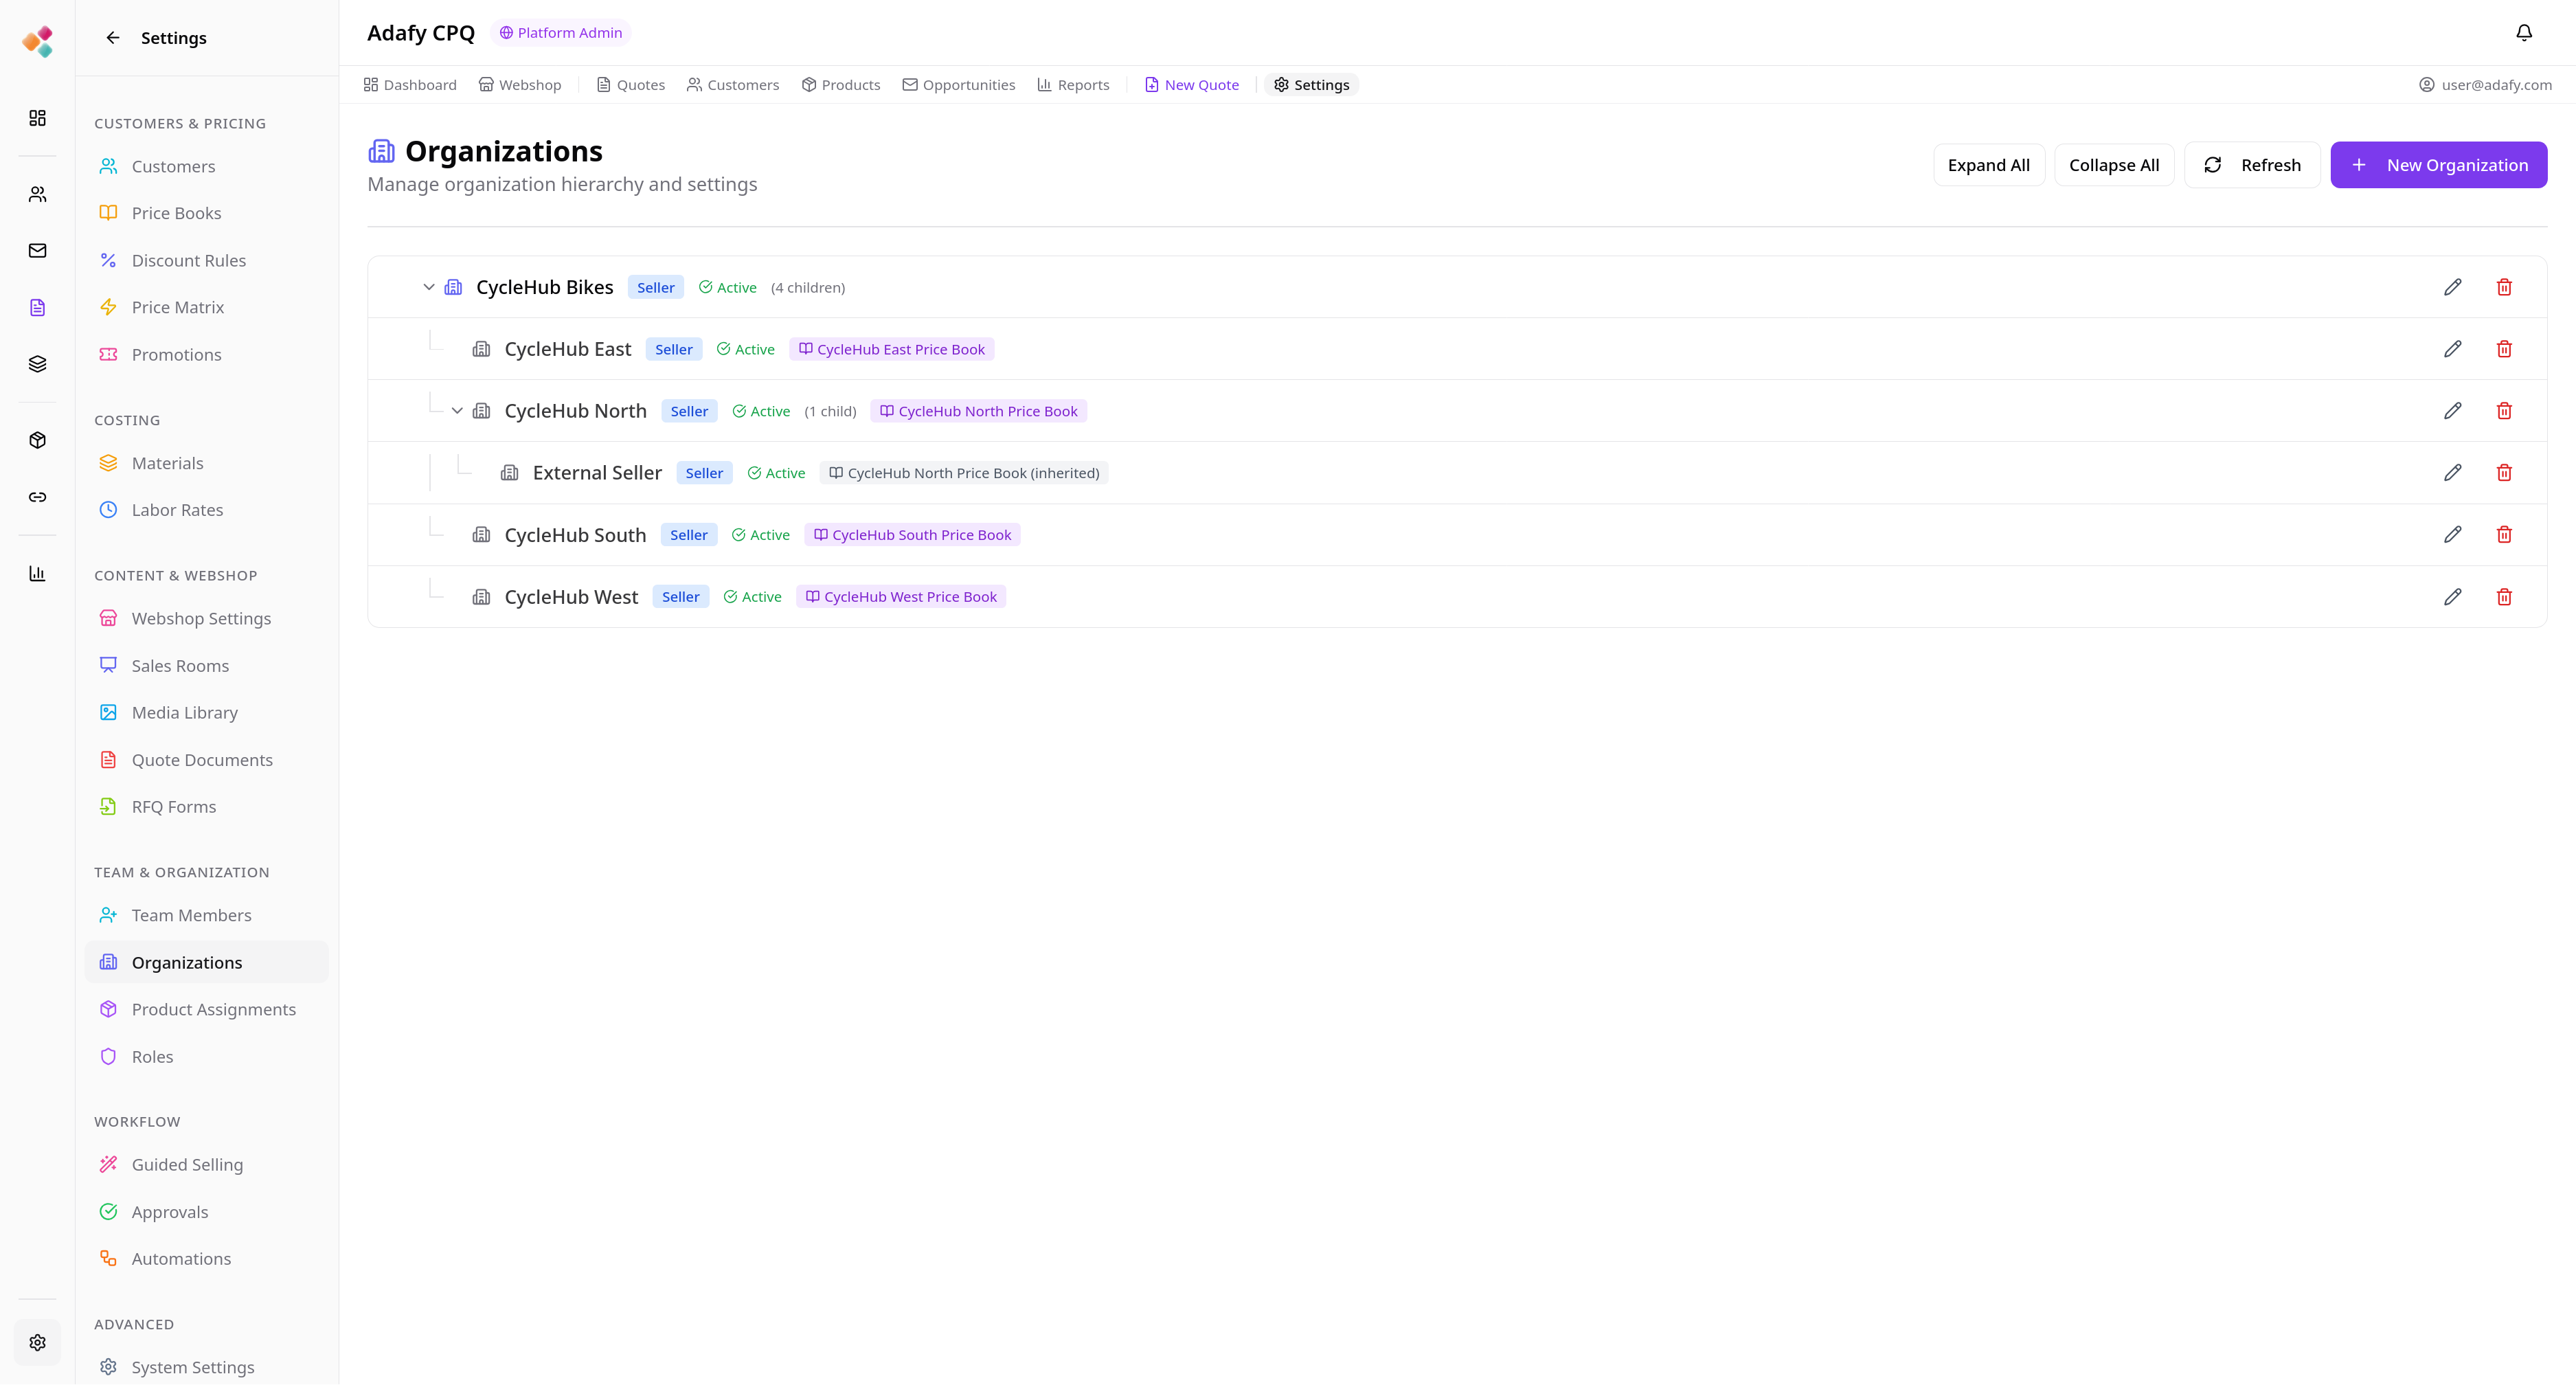Image resolution: width=2576 pixels, height=1385 pixels.
Task: Open CycleHub North Price Book badge
Action: pyautogui.click(x=979, y=411)
